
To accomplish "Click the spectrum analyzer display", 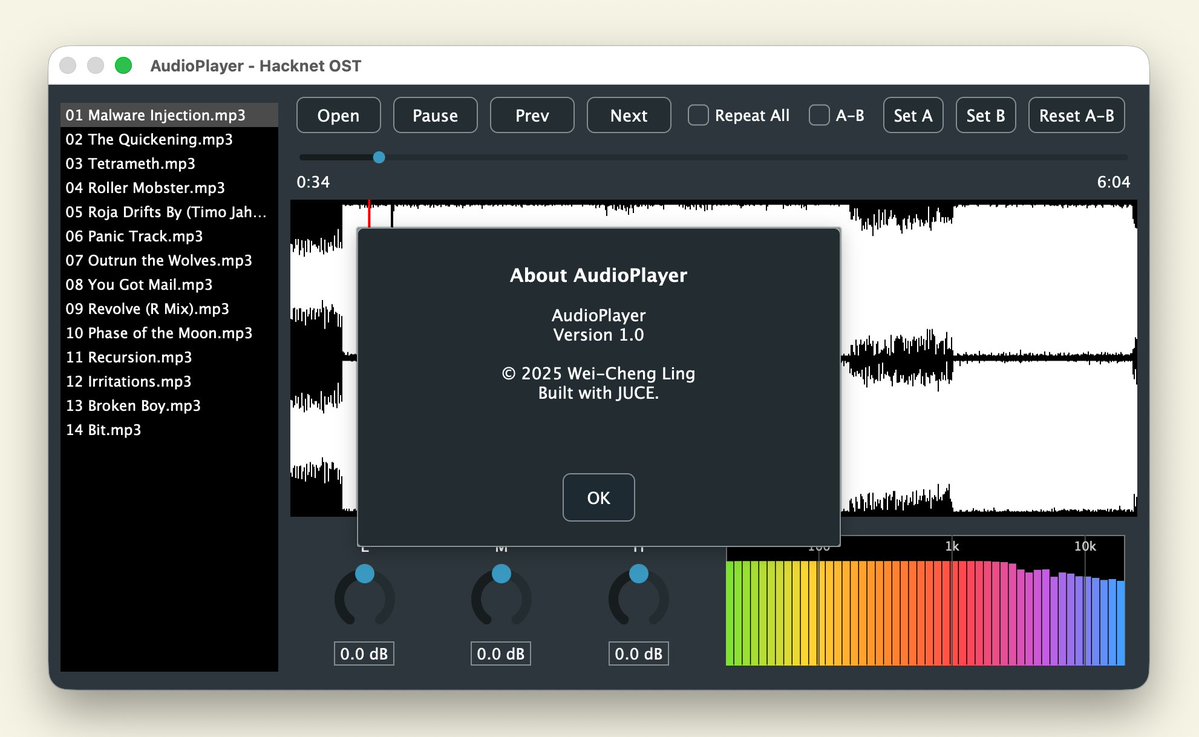I will (925, 601).
